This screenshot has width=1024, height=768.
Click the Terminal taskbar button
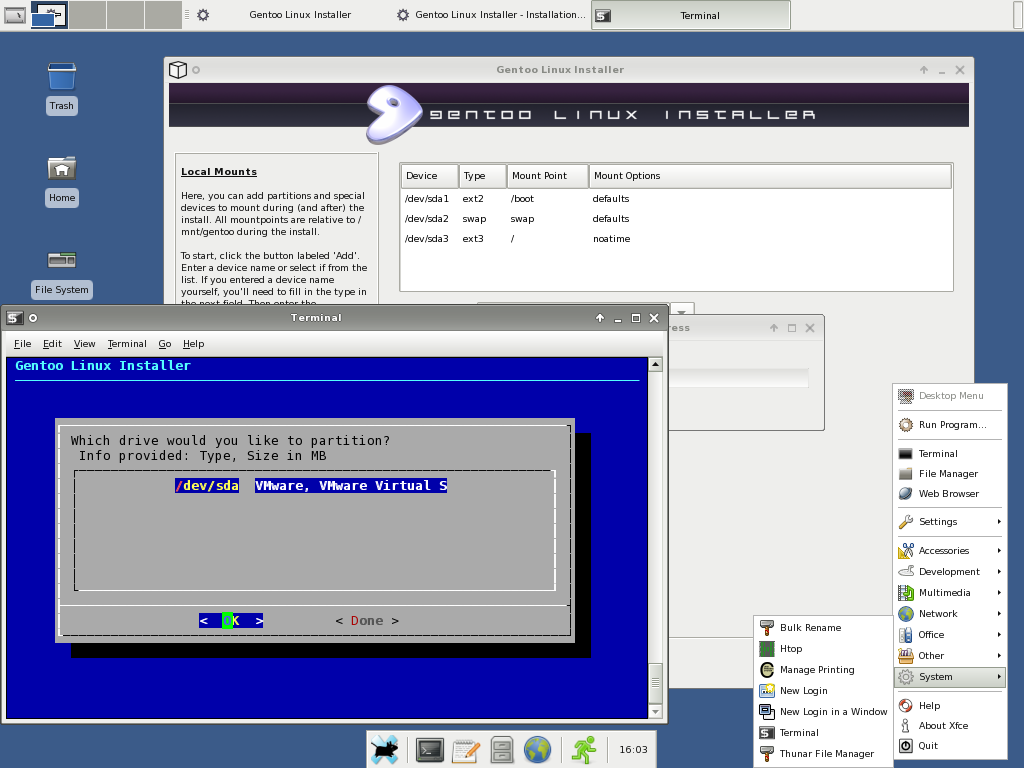691,15
